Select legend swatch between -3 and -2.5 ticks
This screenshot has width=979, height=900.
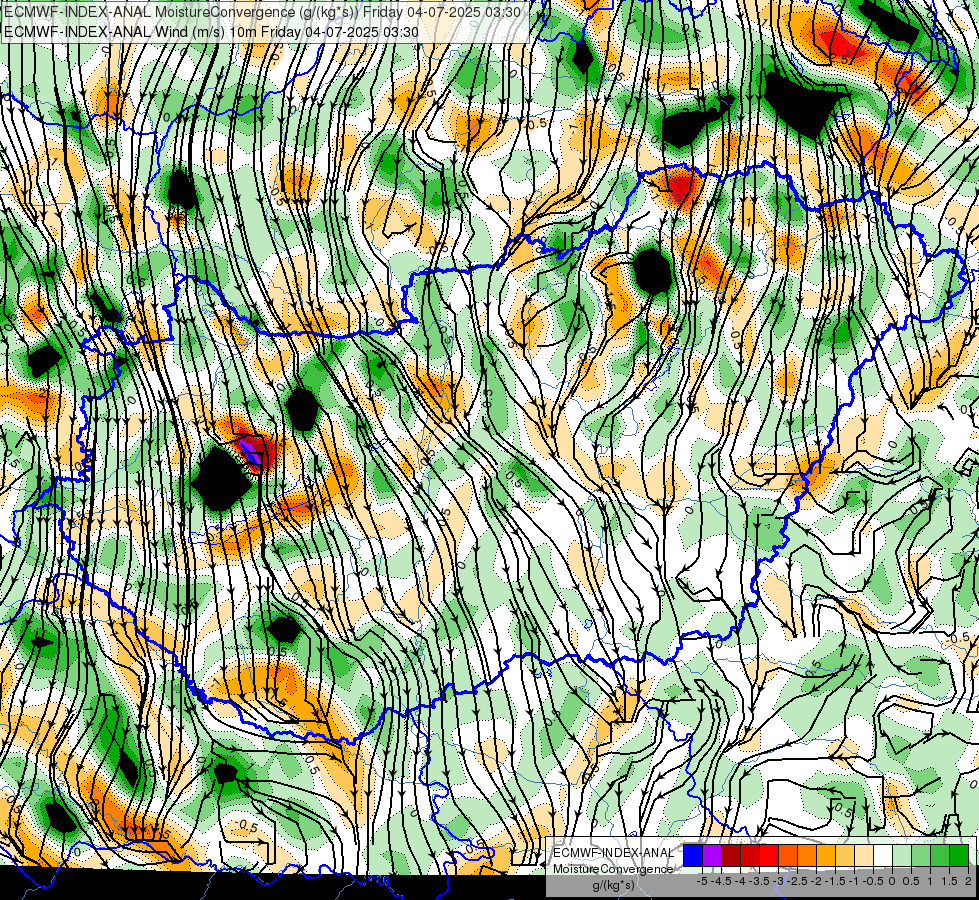point(788,855)
